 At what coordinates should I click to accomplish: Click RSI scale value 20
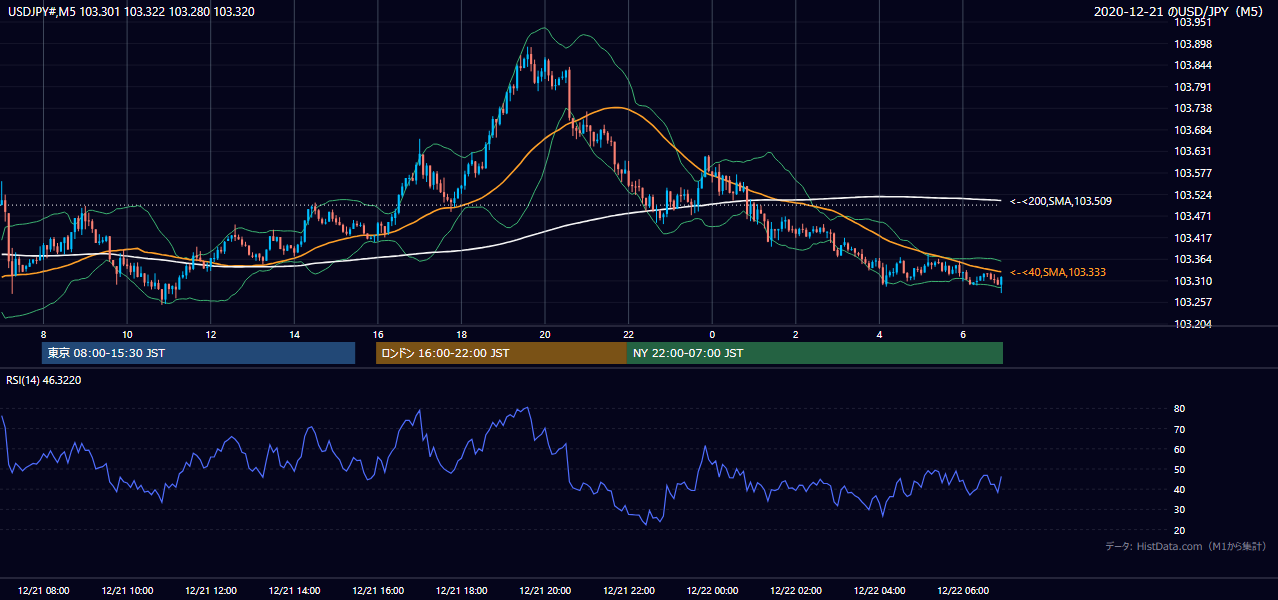(1180, 530)
